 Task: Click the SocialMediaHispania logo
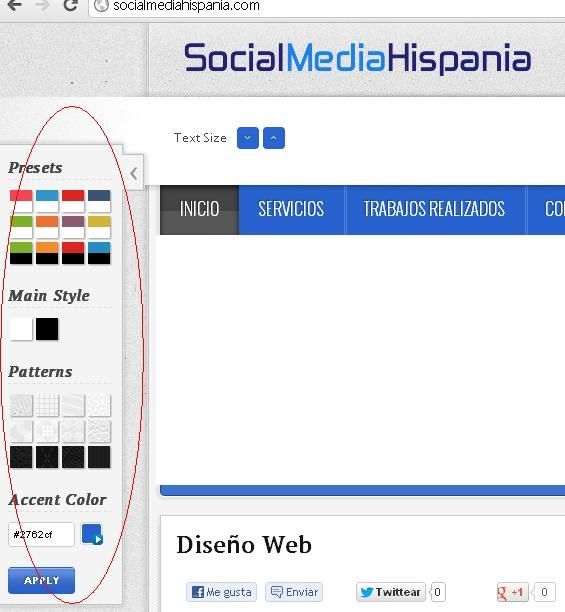point(357,59)
